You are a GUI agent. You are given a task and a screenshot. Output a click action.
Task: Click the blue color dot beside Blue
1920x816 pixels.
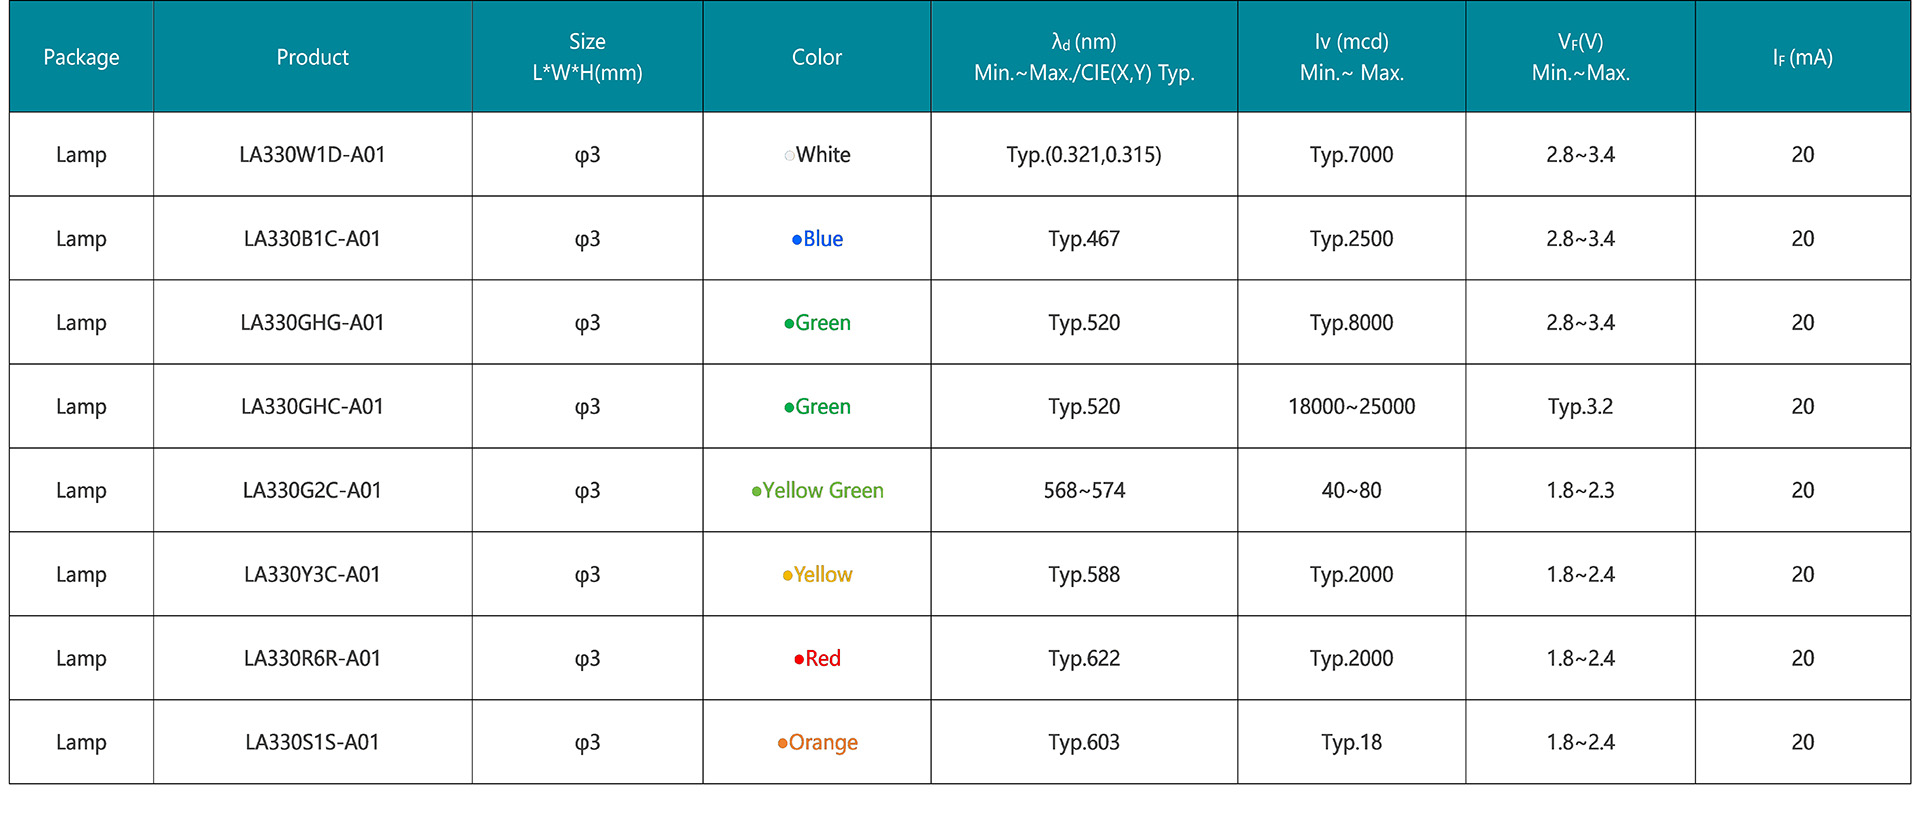click(x=797, y=240)
